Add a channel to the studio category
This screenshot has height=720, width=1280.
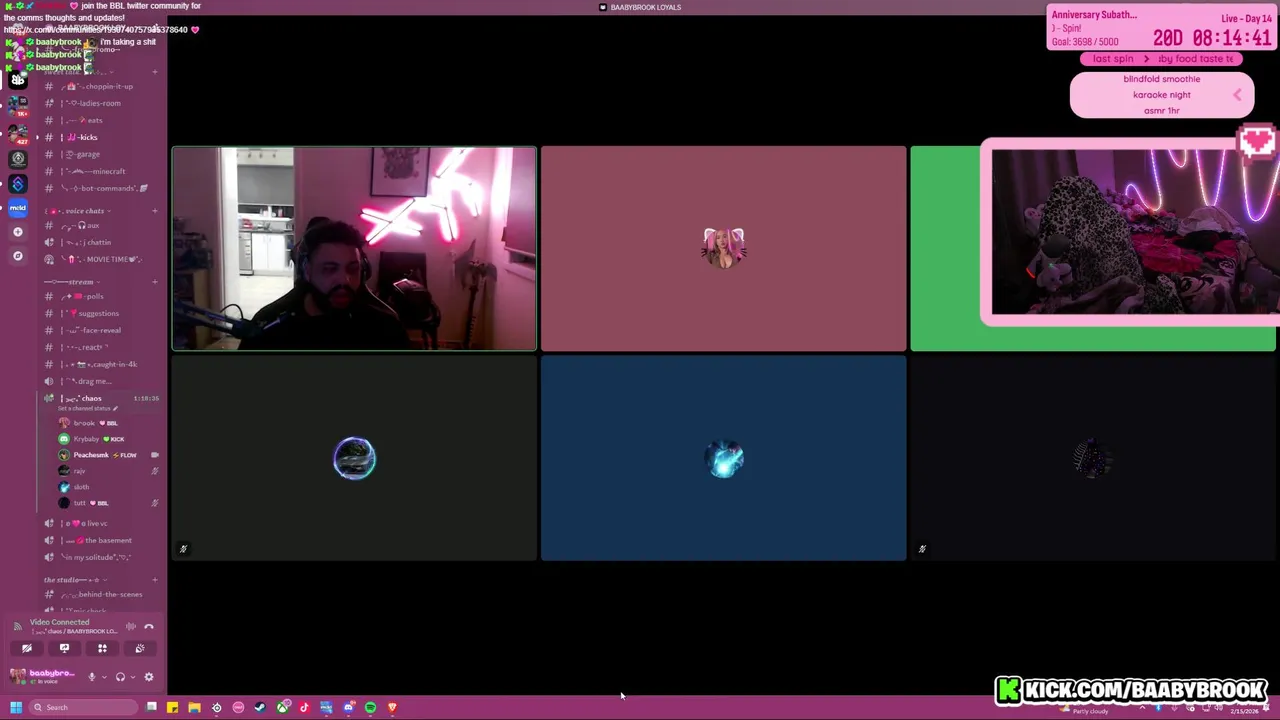[154, 580]
